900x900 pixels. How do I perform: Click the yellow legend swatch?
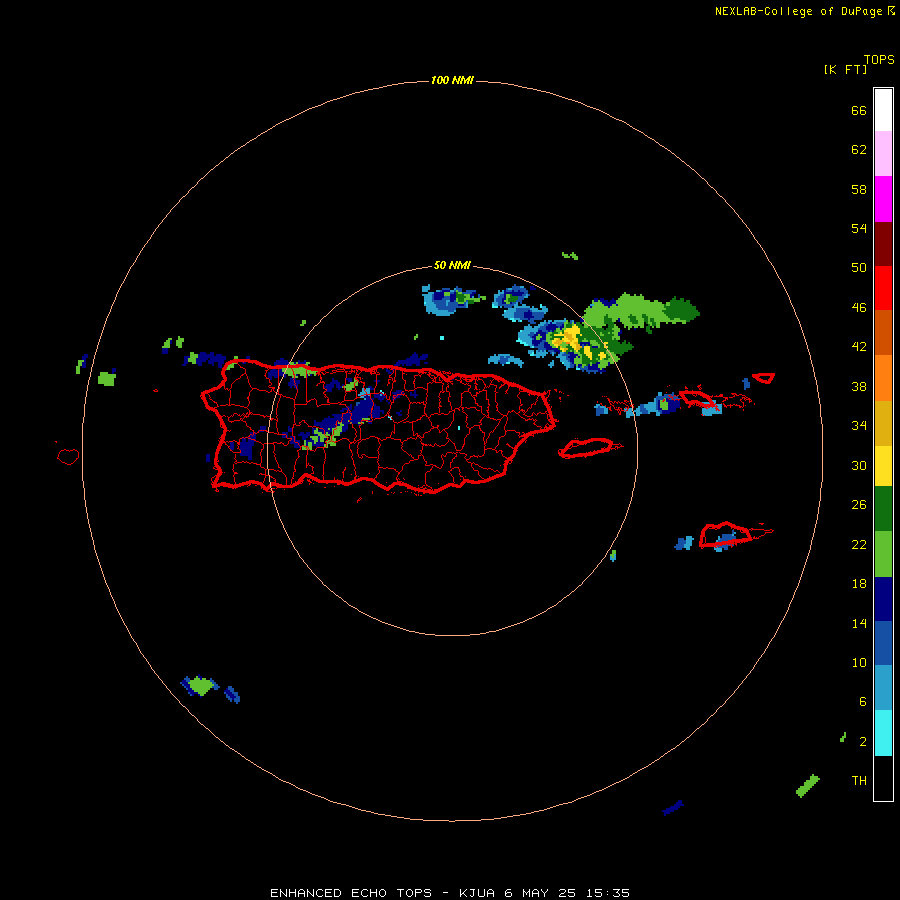[883, 466]
